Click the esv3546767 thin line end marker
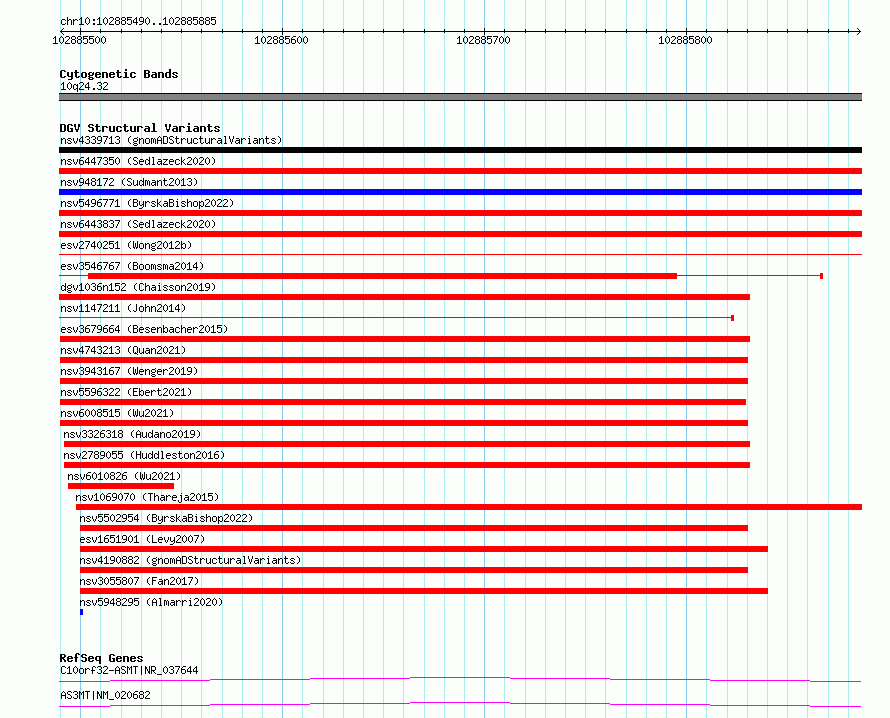The image size is (890, 718). [821, 276]
